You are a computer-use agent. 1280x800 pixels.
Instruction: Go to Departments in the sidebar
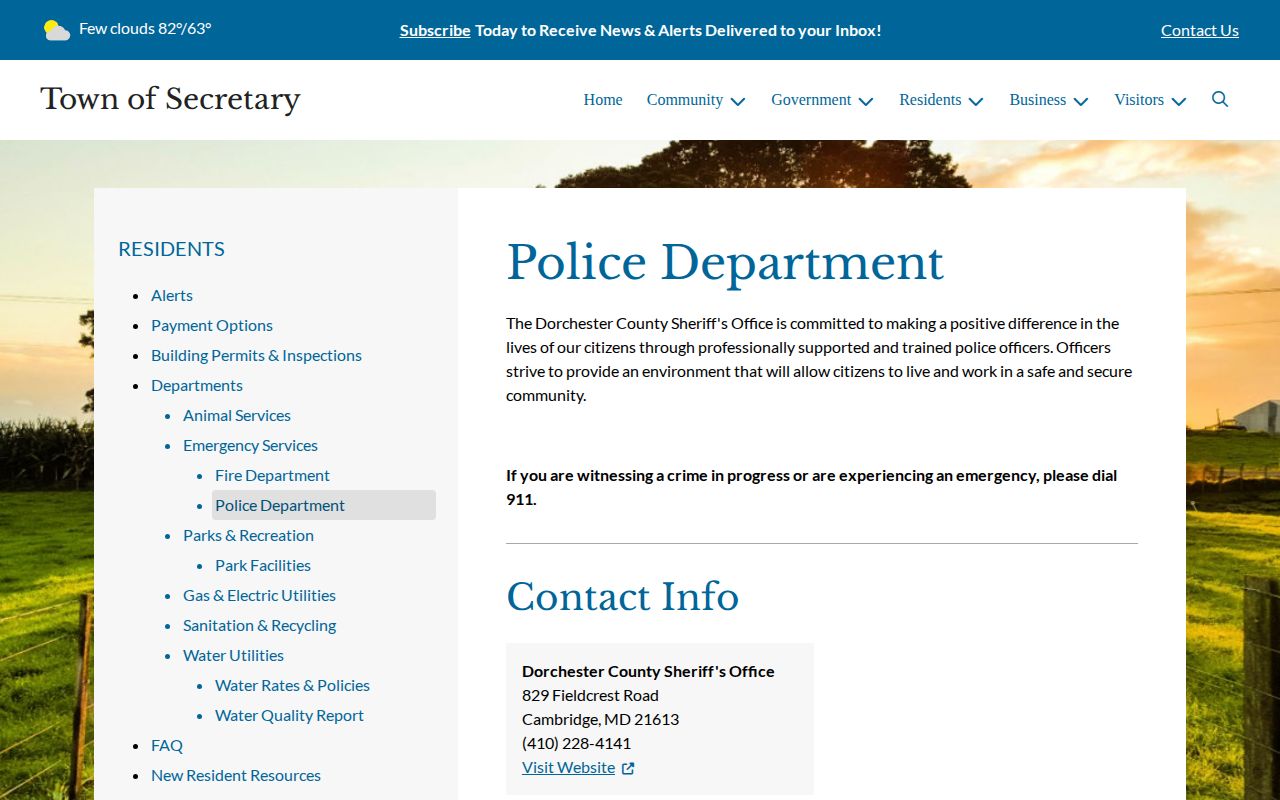click(197, 385)
